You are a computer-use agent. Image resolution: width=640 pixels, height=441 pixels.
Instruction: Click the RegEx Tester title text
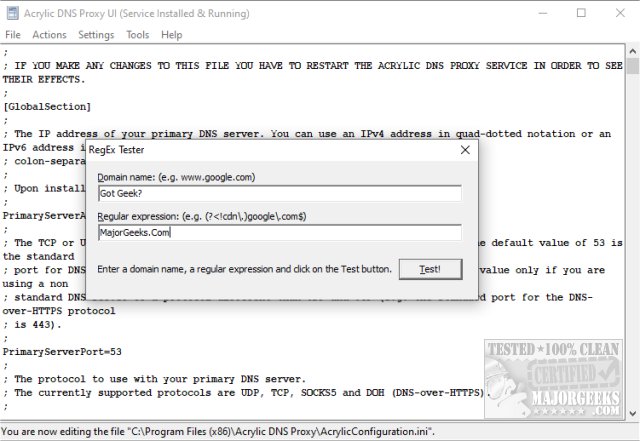coord(116,150)
